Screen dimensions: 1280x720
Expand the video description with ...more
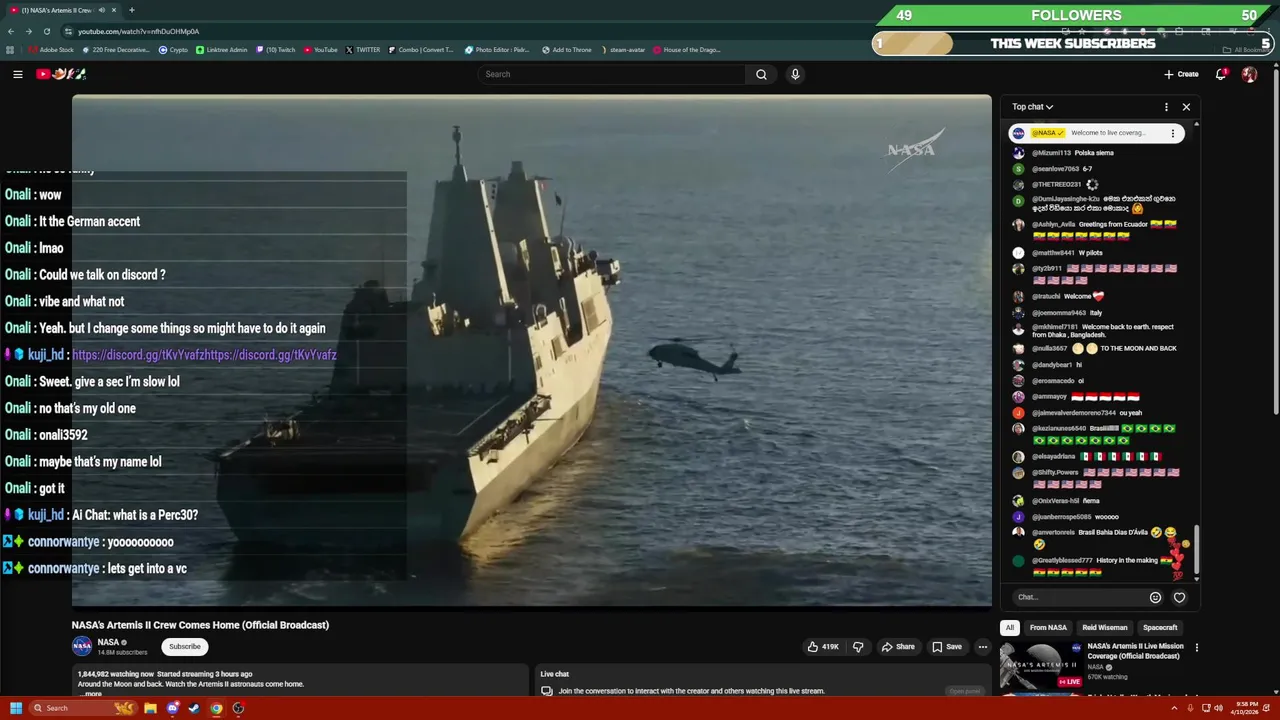point(90,693)
